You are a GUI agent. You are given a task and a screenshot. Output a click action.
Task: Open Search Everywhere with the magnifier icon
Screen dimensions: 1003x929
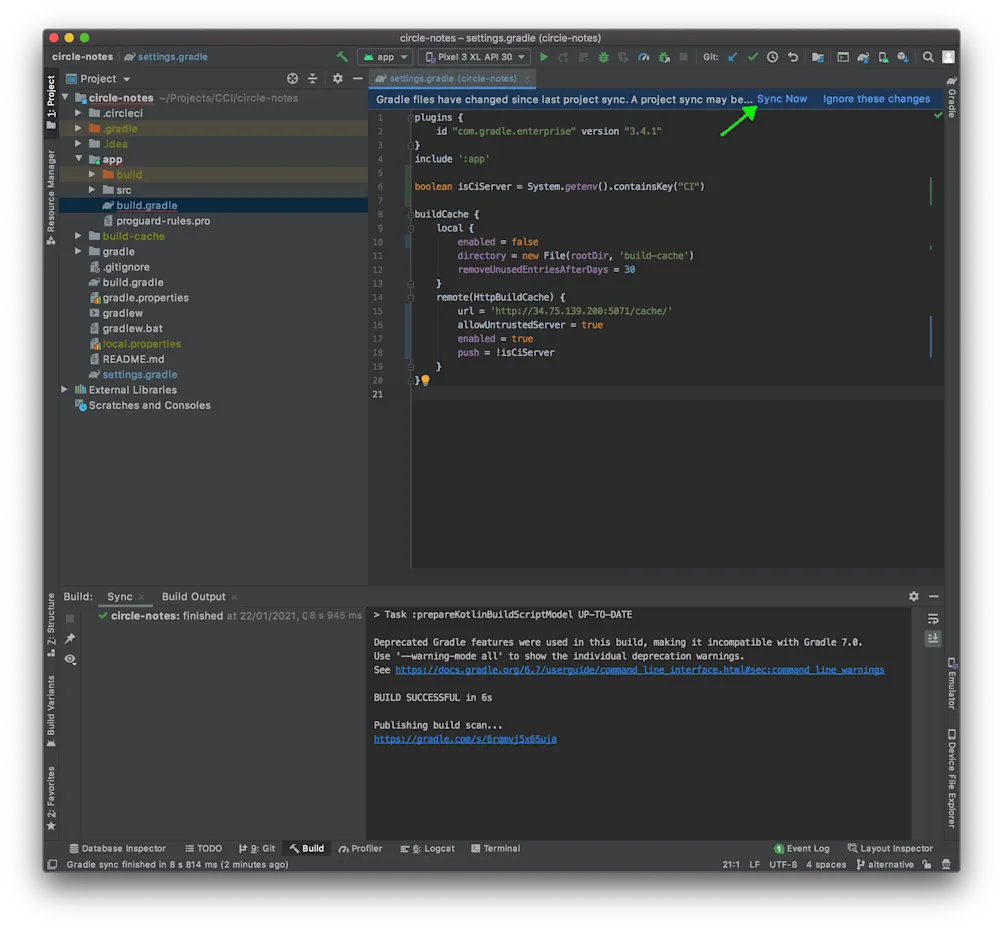point(927,57)
